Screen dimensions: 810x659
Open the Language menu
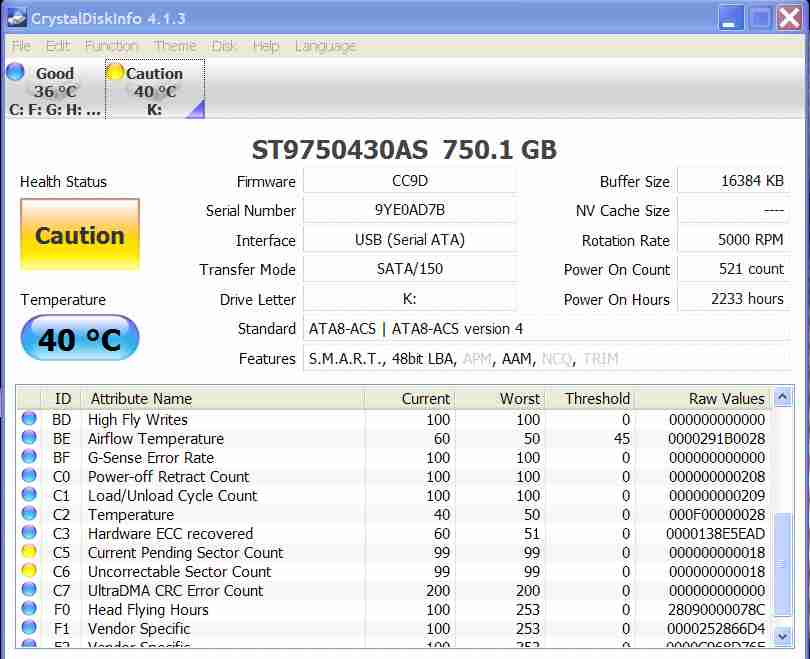(325, 46)
